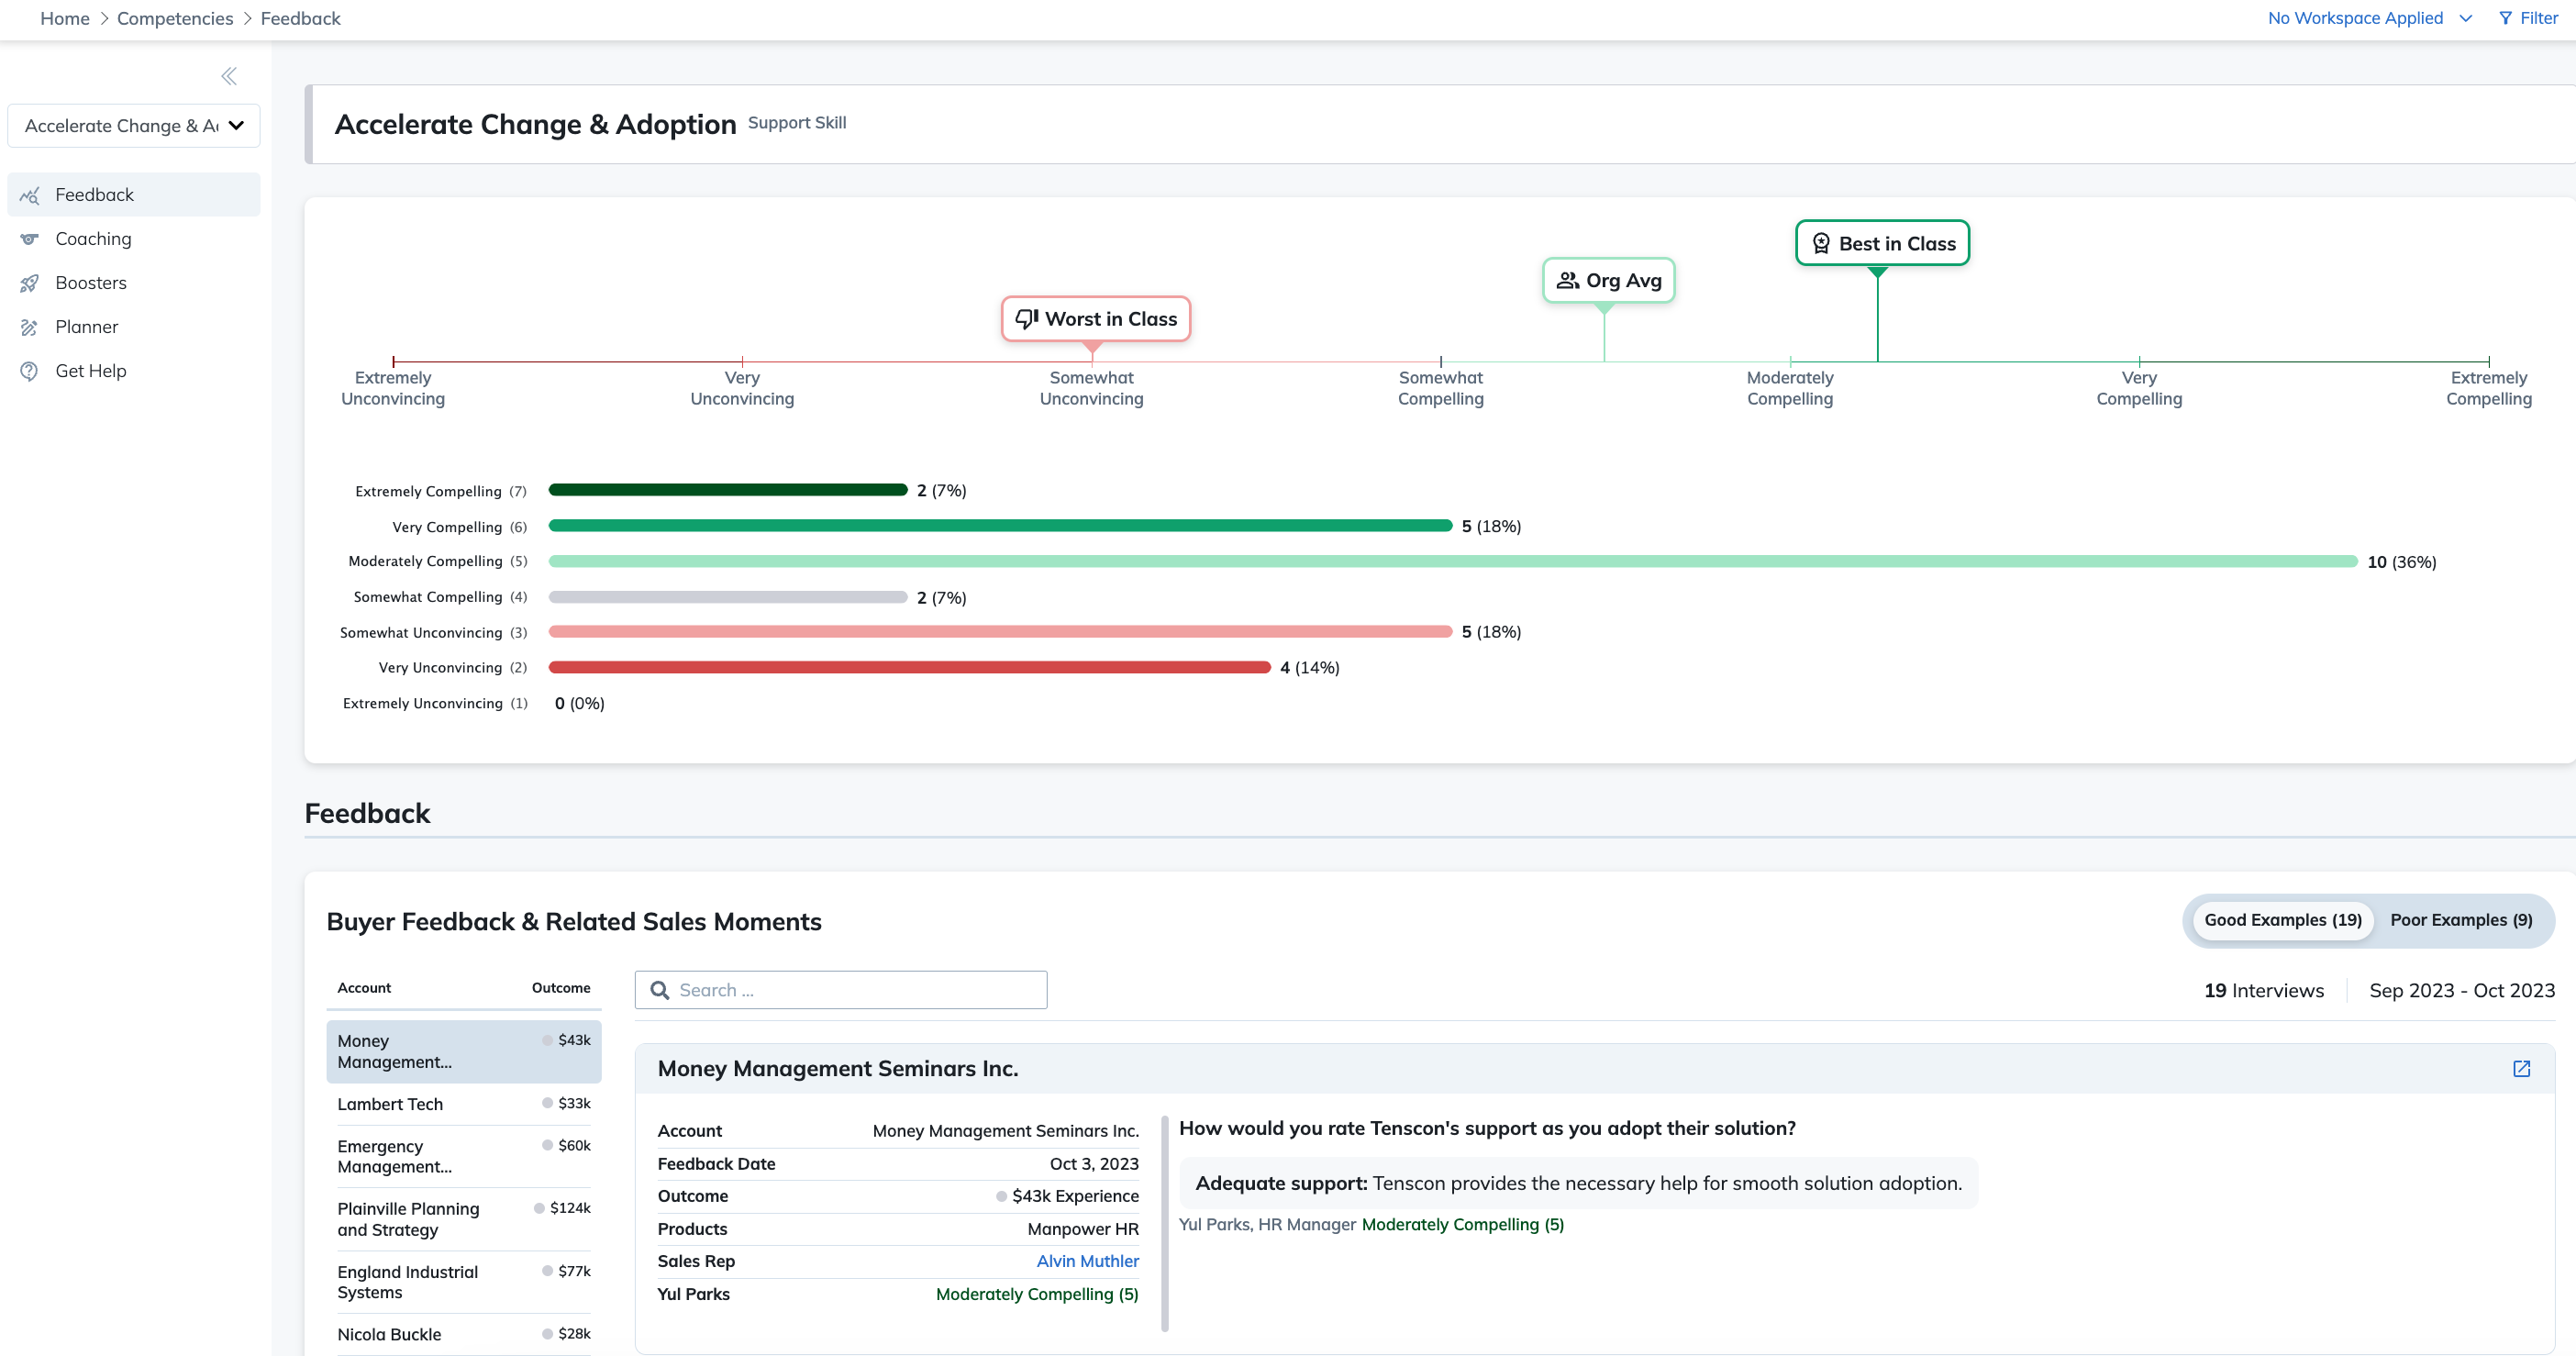Switch to Poor Examples (9) toggle
This screenshot has height=1356, width=2576.
(x=2461, y=920)
